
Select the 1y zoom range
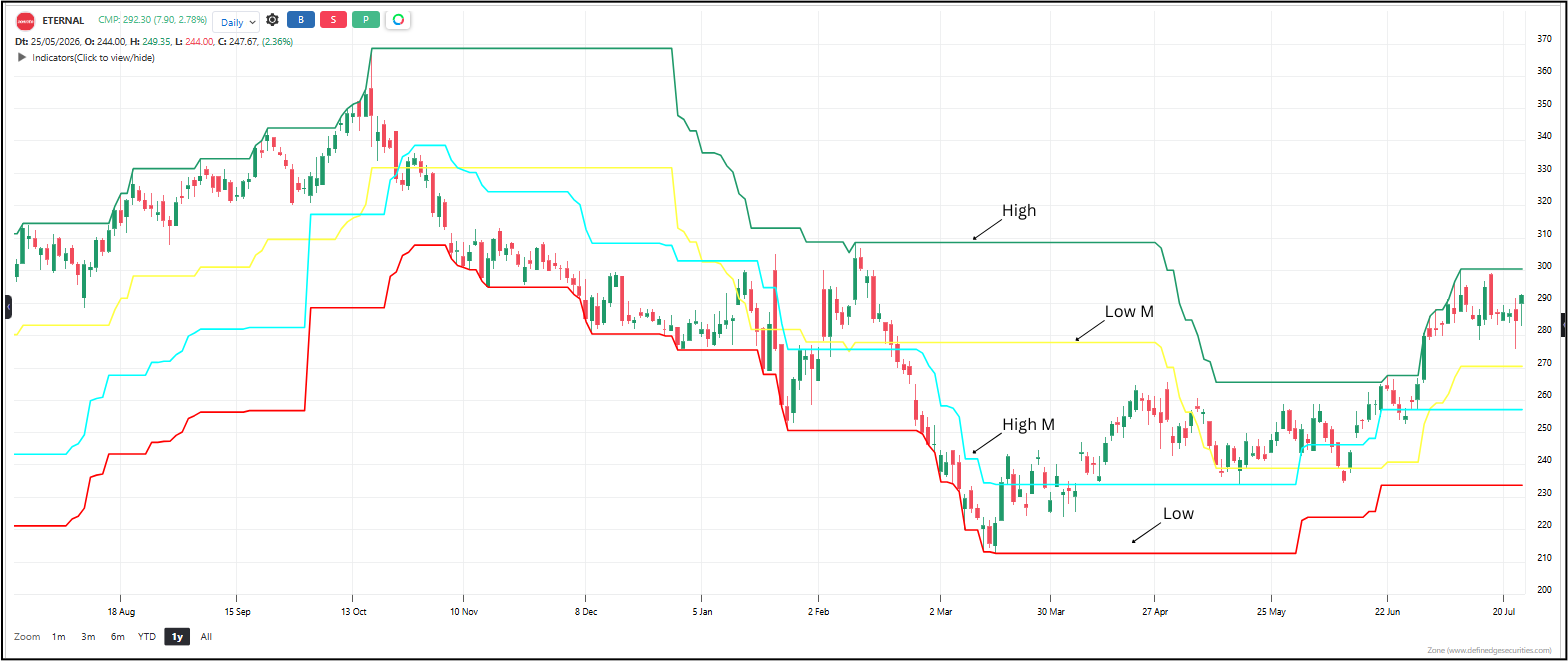pos(178,636)
